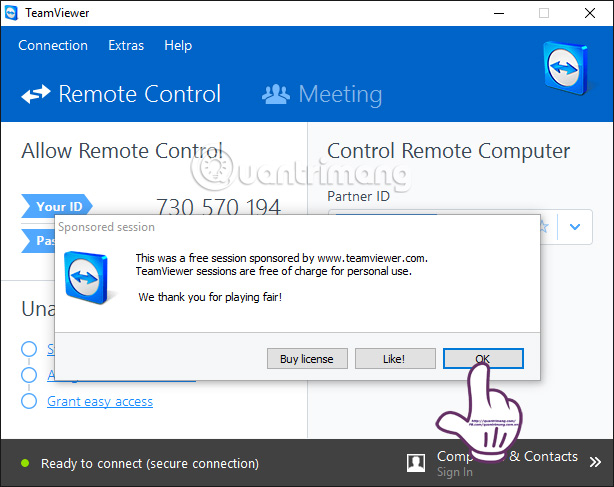Open the Grant easy access link
The image size is (614, 487).
click(100, 401)
